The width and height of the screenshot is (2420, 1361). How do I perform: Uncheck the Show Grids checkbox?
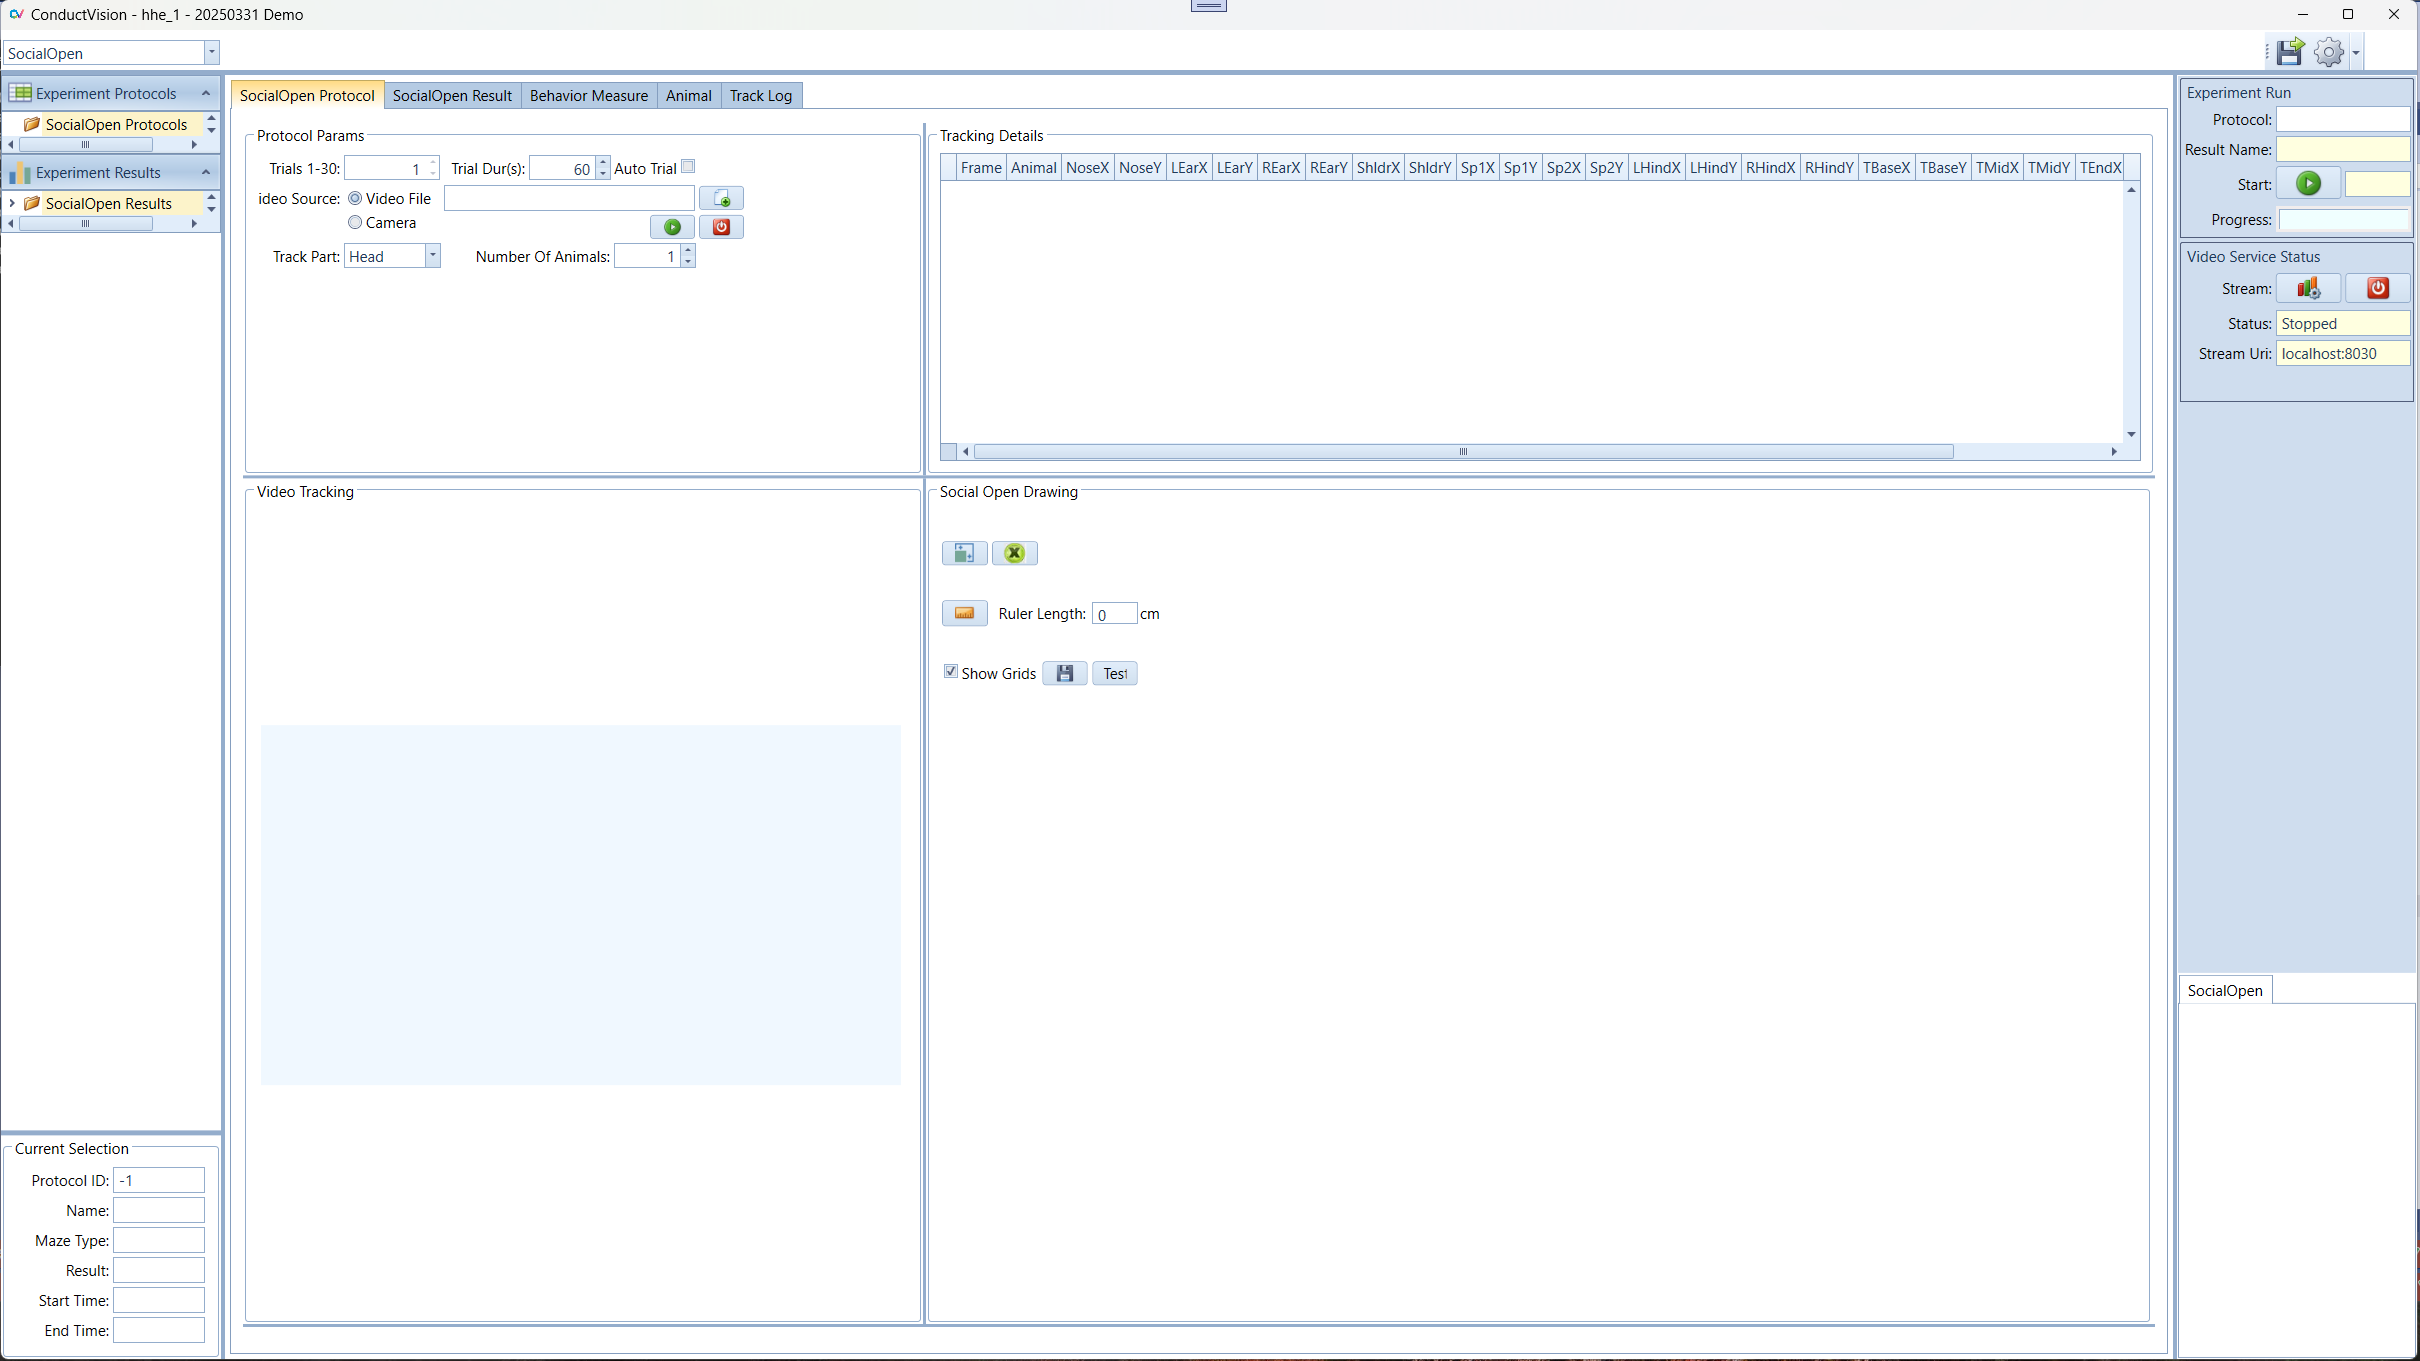point(951,672)
